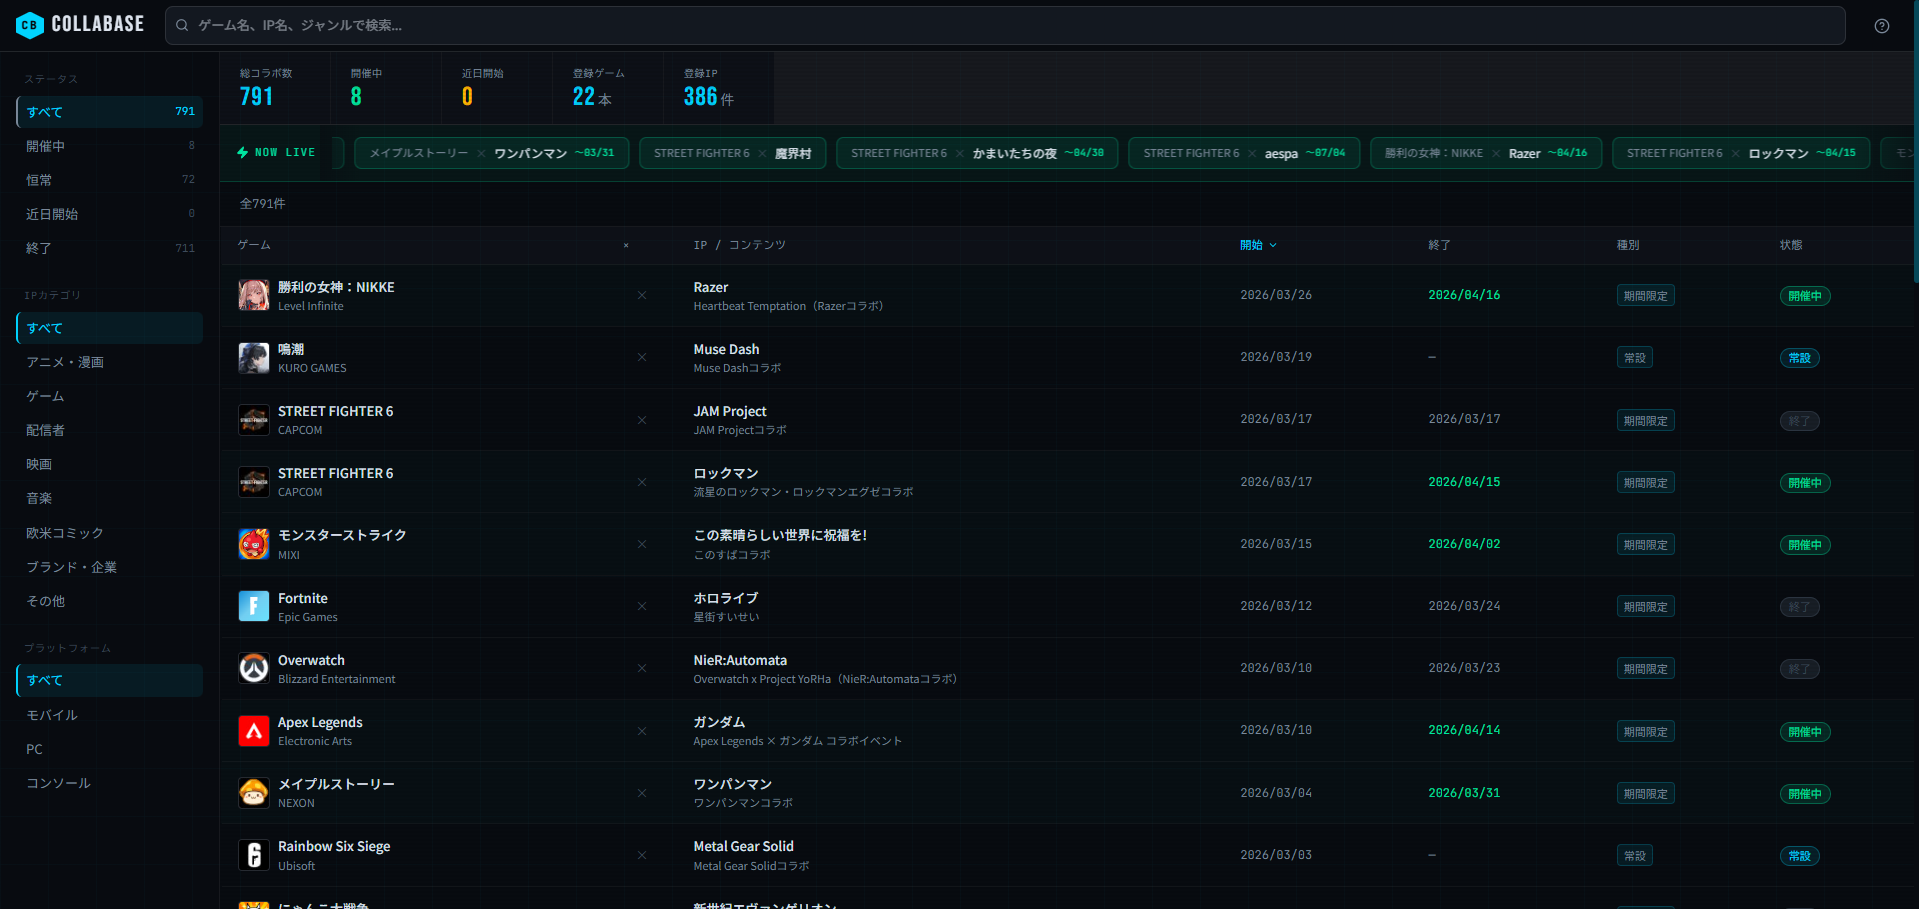The height and width of the screenshot is (909, 1919).
Task: Click the Apex Legends game icon
Action: 253,731
